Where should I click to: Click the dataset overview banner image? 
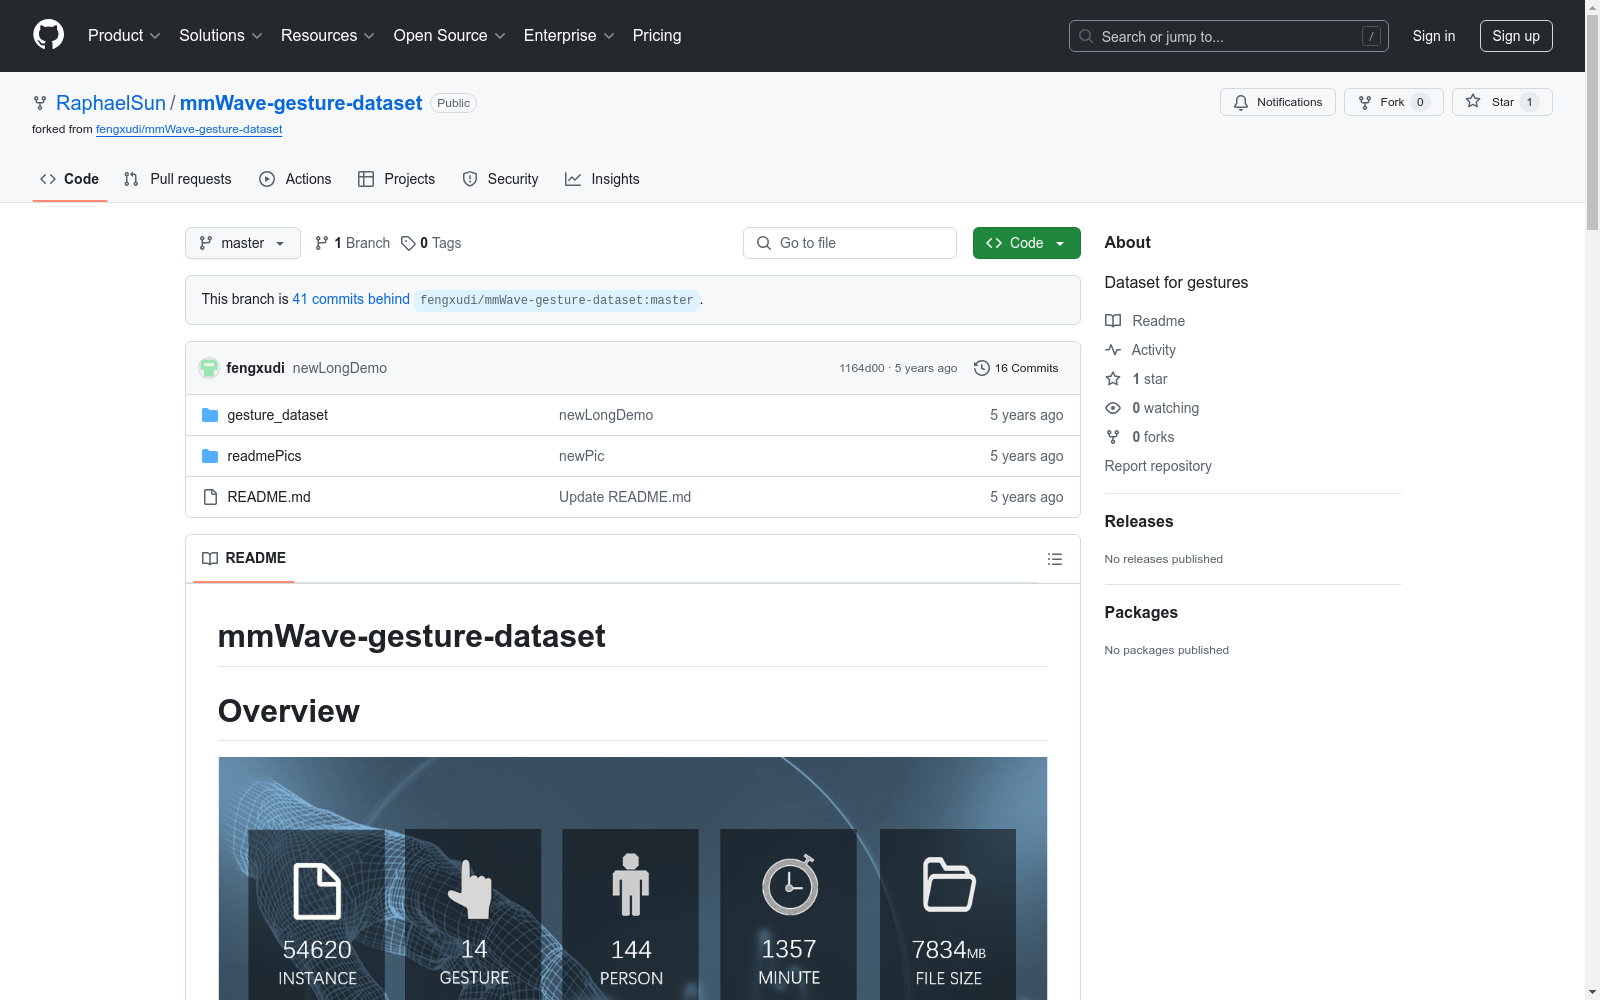pyautogui.click(x=633, y=878)
